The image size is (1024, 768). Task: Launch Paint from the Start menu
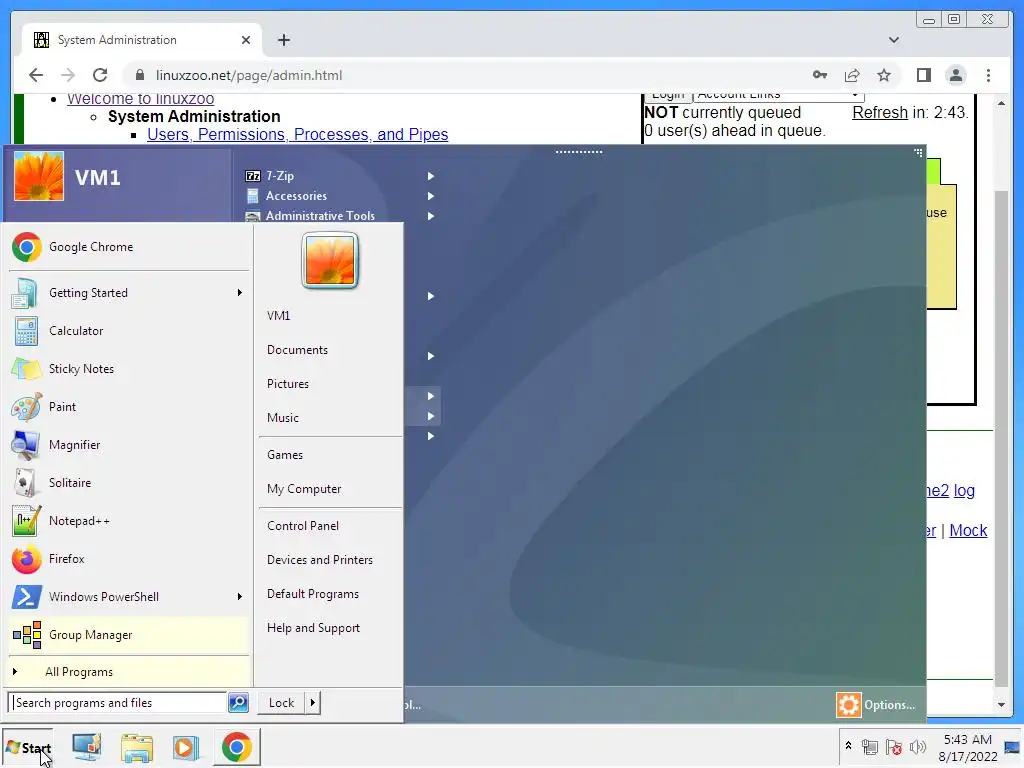[x=129, y=406]
